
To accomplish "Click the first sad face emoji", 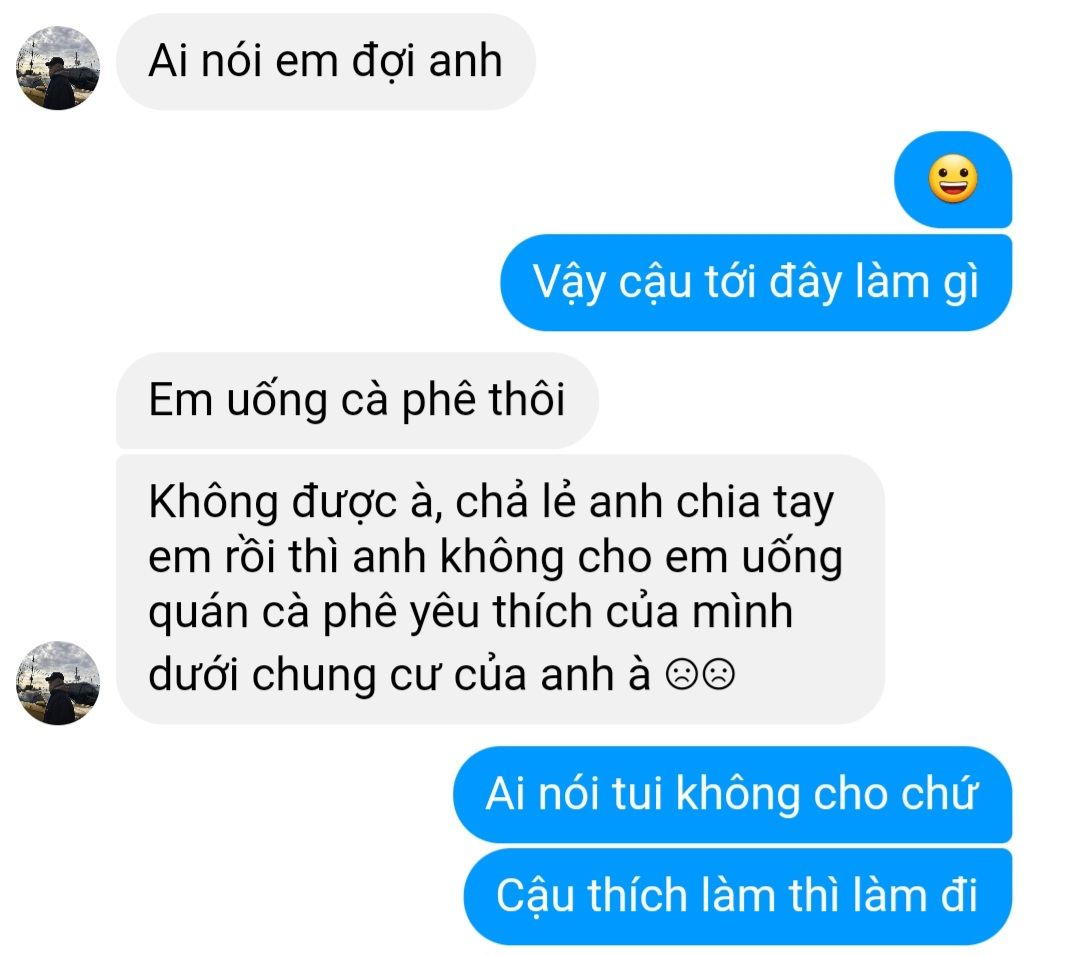I will (x=682, y=674).
